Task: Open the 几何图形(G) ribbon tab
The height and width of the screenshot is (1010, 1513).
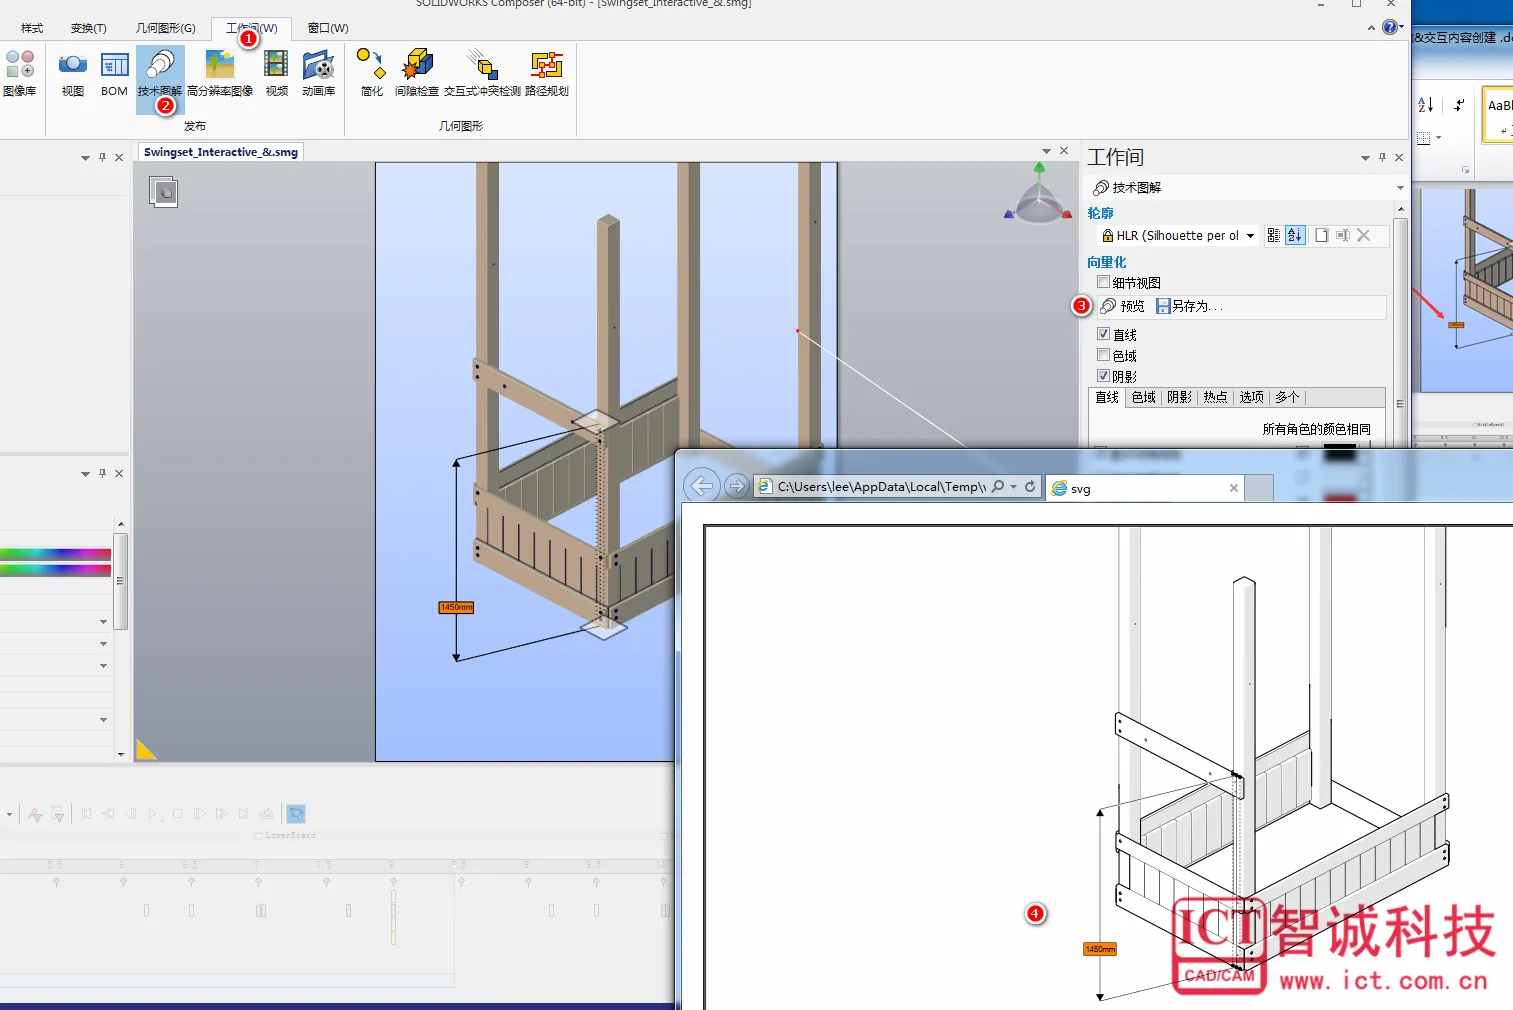Action: [166, 28]
